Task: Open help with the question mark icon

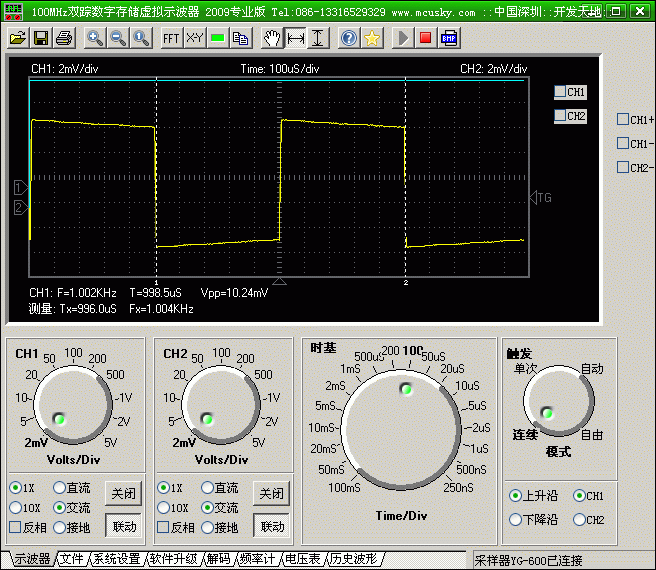Action: pos(349,39)
